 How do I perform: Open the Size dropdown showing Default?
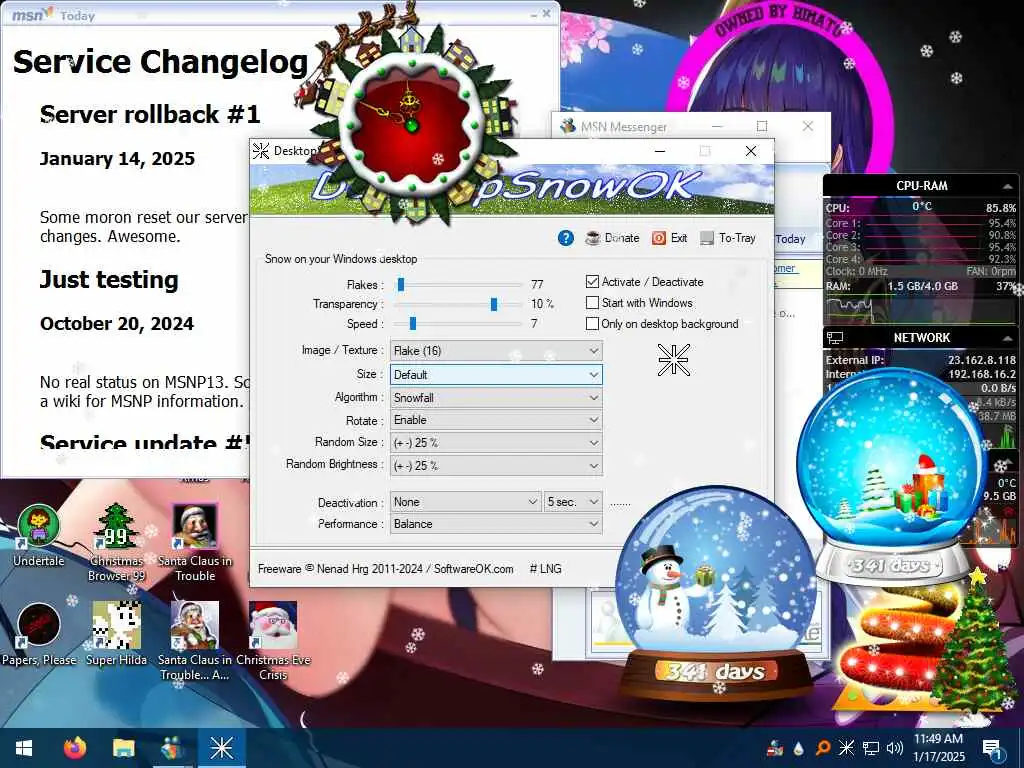click(x=496, y=375)
